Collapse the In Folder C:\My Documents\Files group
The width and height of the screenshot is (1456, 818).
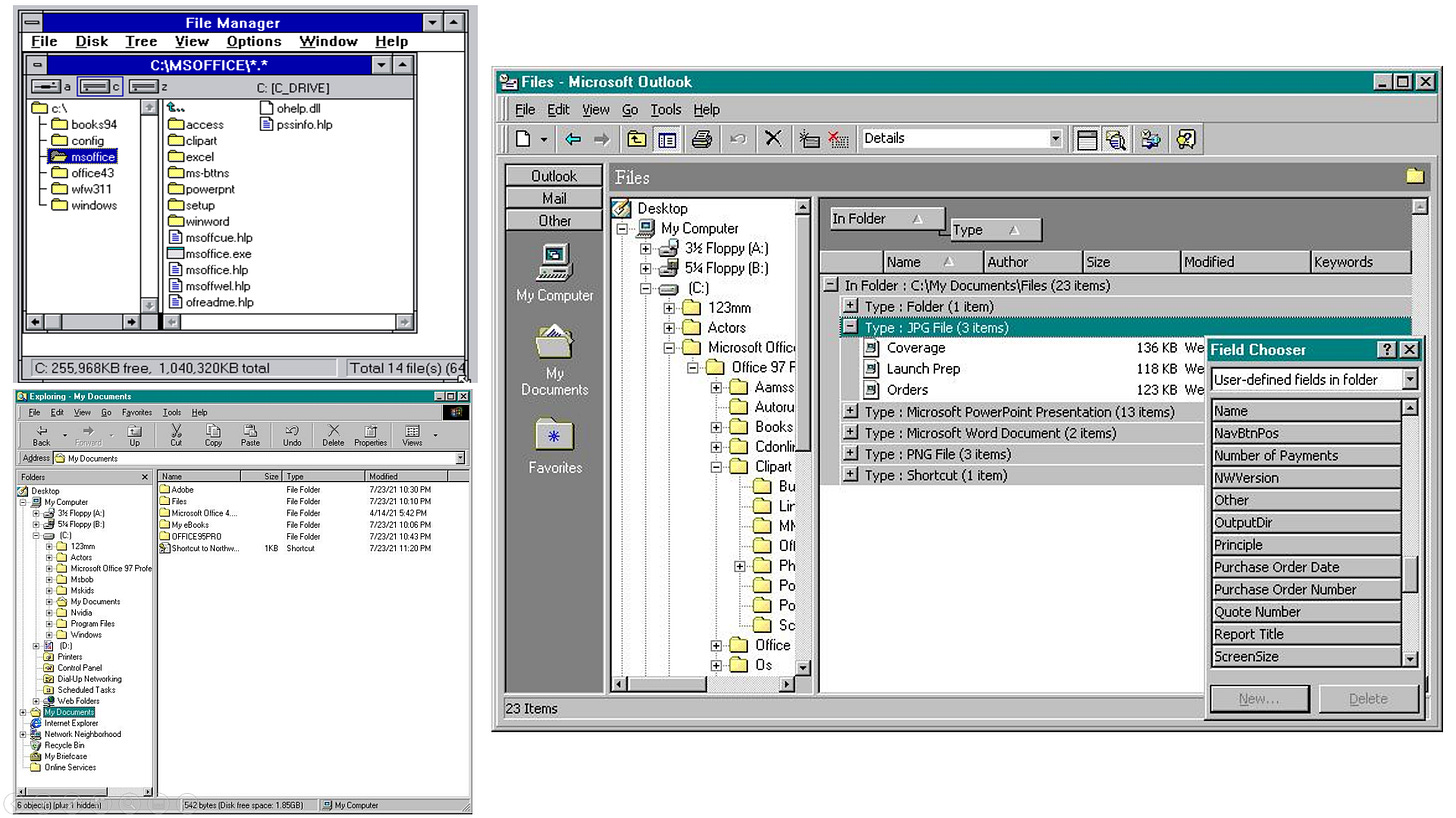tap(830, 285)
